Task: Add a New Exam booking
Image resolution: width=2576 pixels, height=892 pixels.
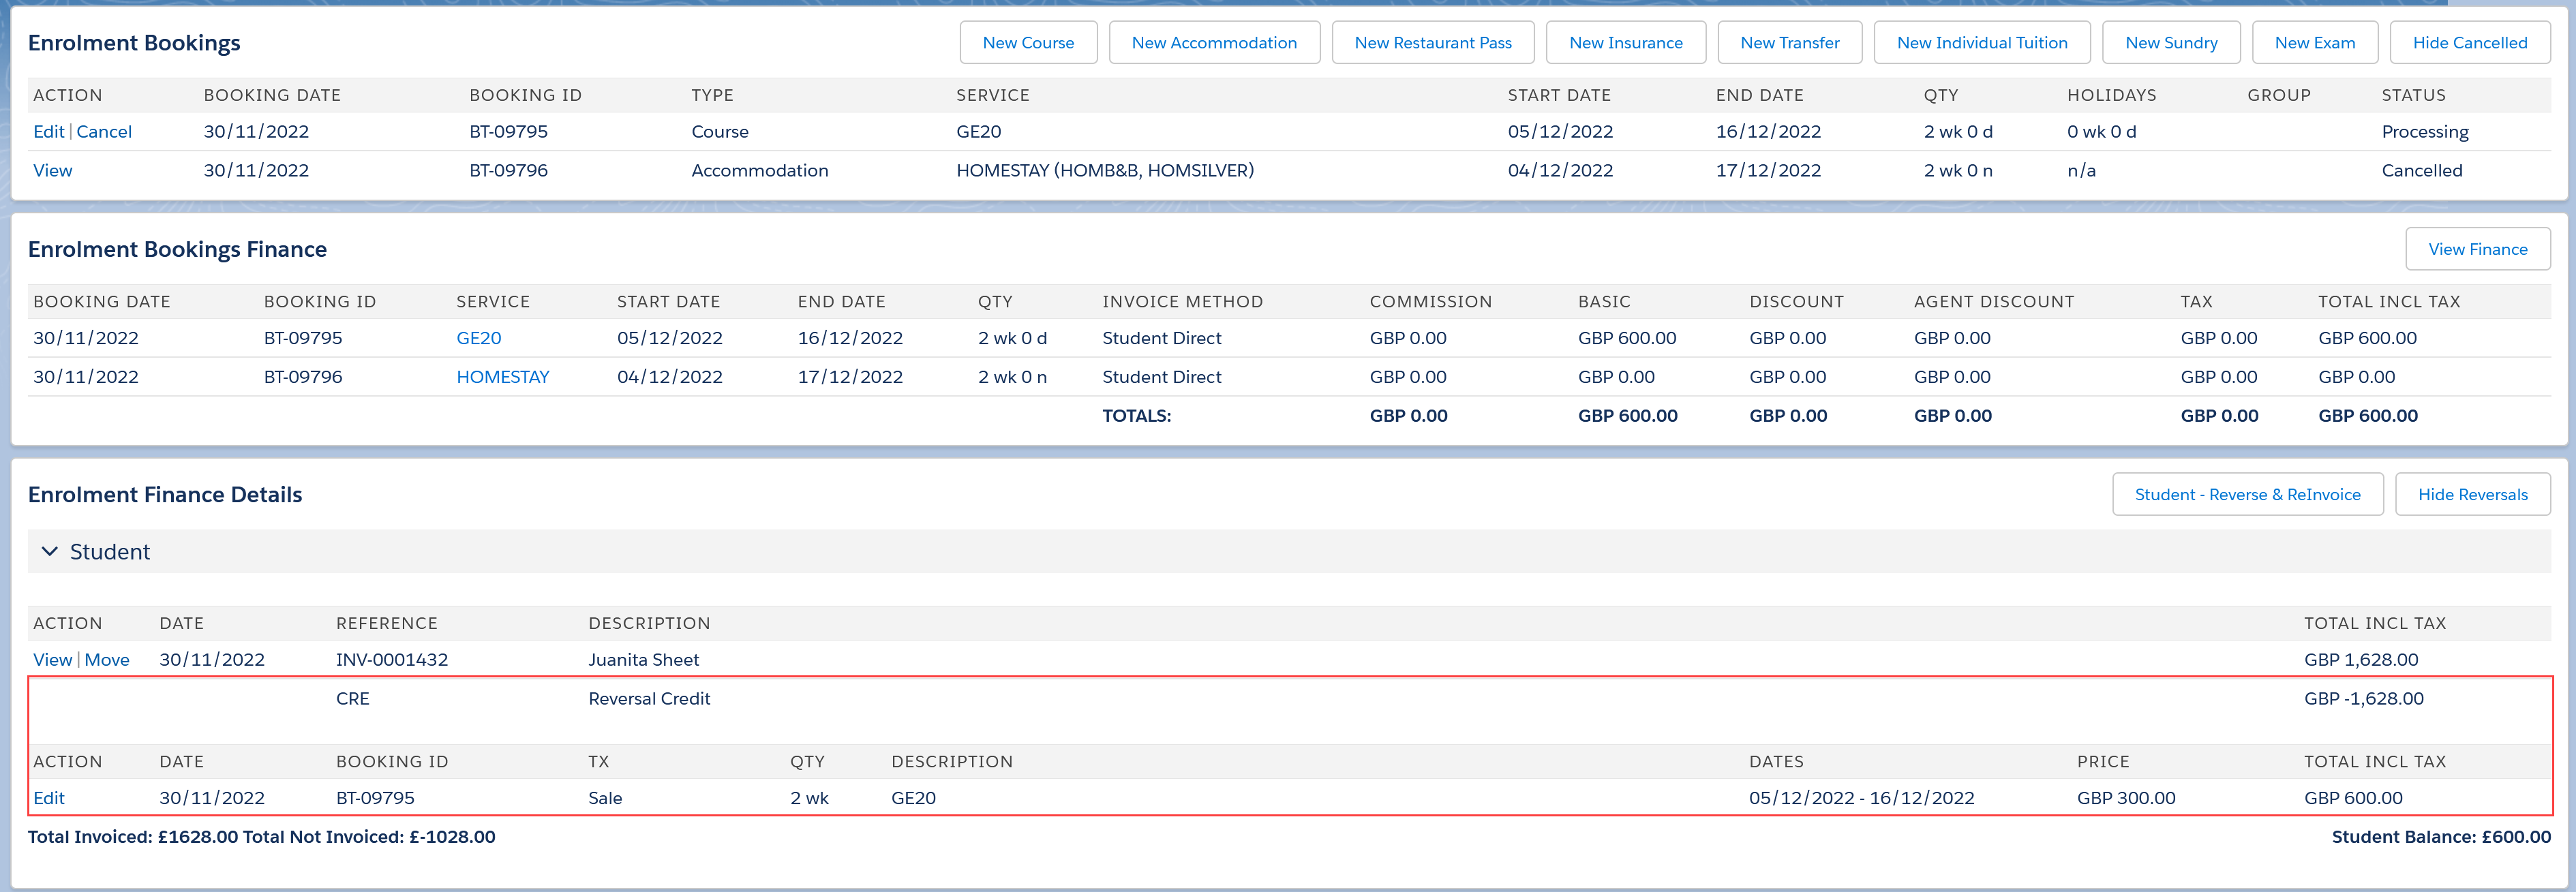Action: (2314, 42)
